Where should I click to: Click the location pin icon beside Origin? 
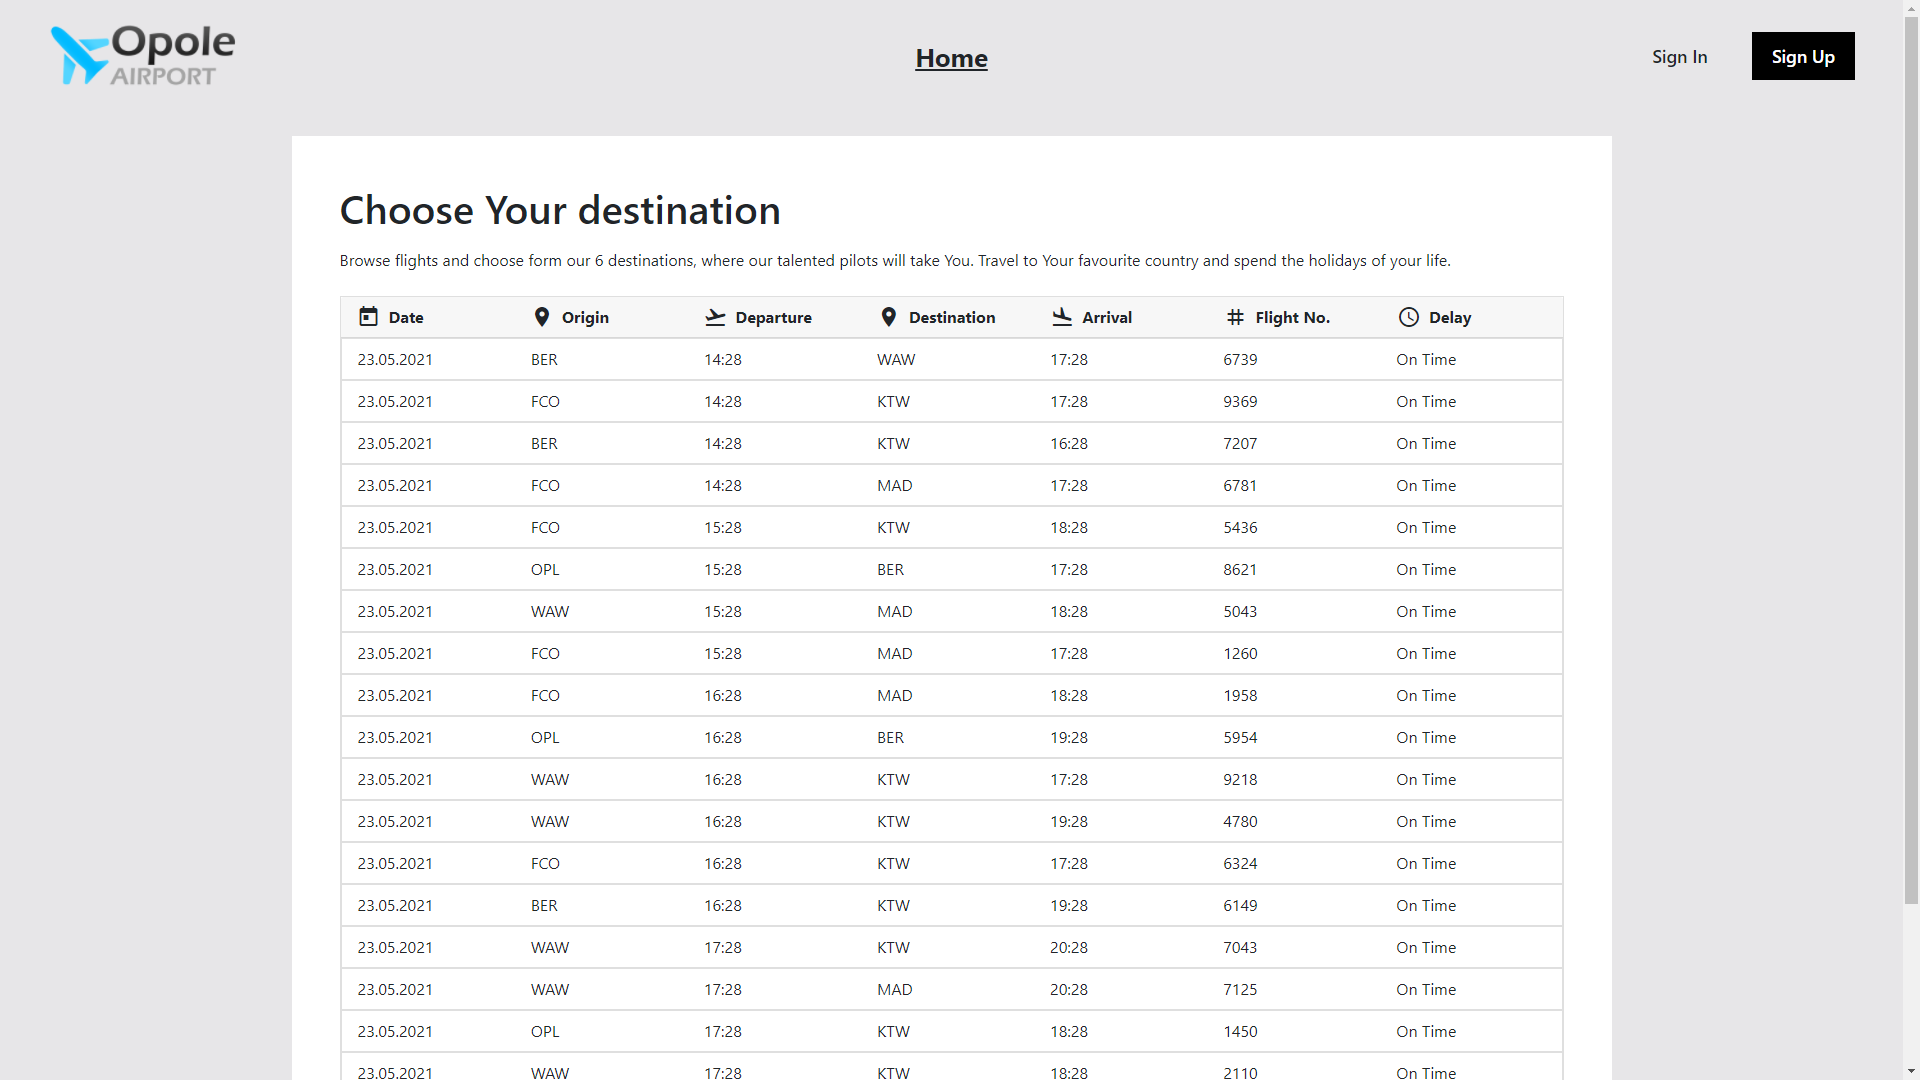542,317
